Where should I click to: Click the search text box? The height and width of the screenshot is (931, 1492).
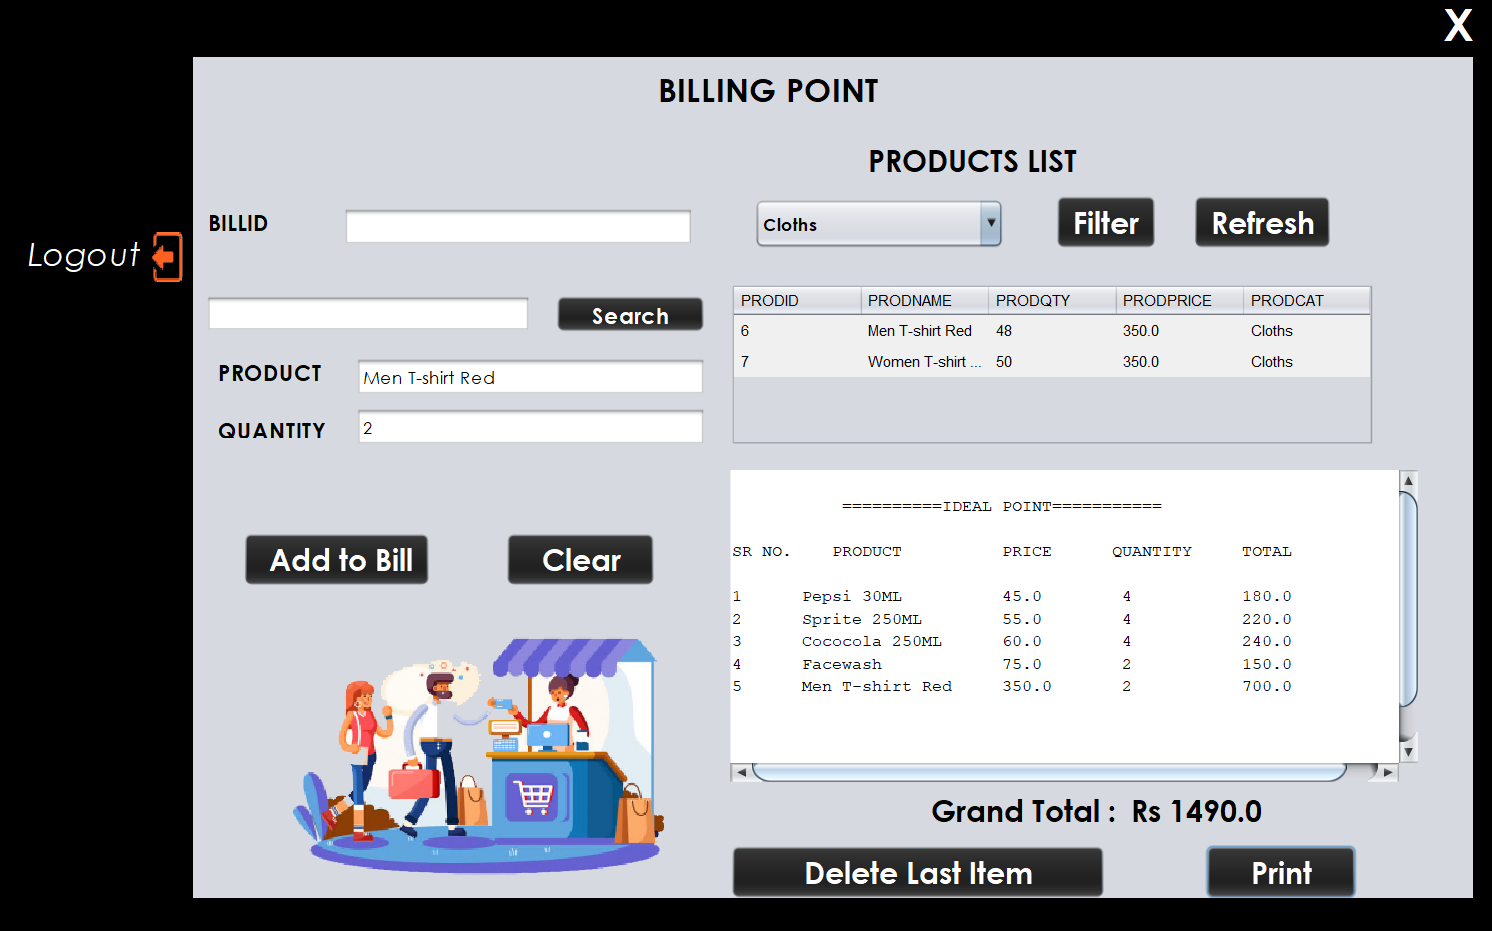pyautogui.click(x=367, y=313)
